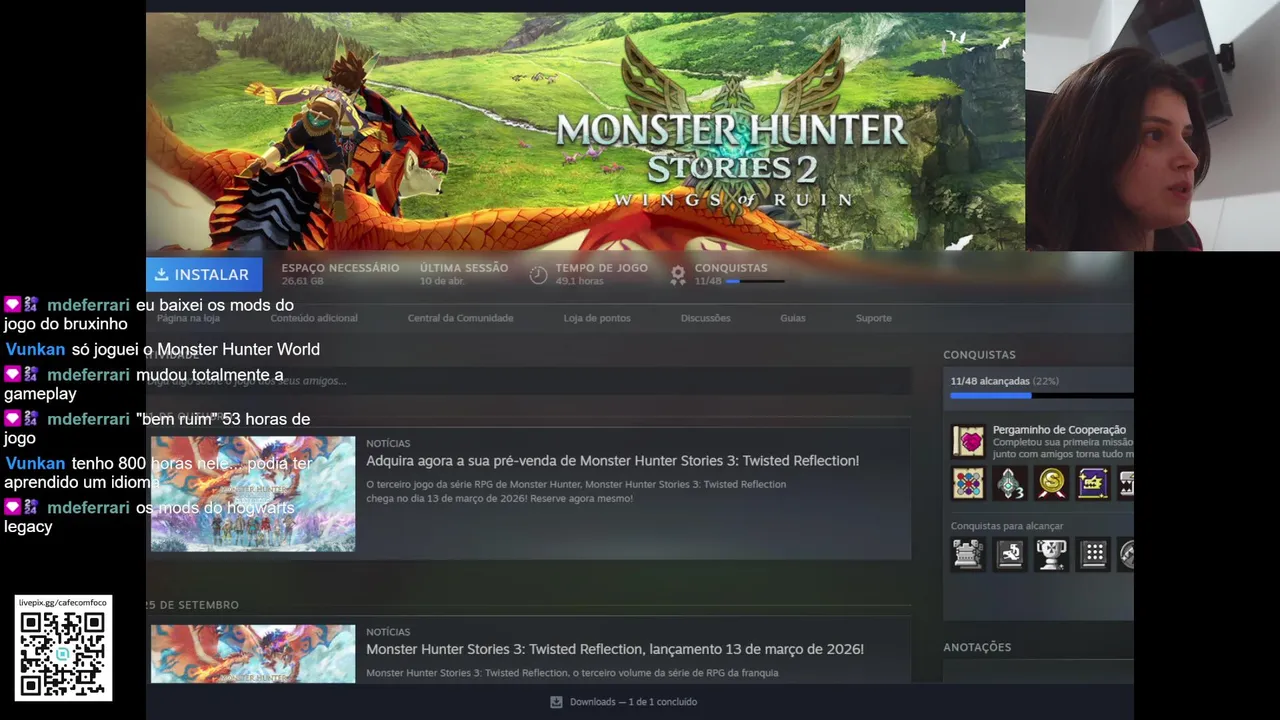Screen dimensions: 1280x720
Task: Click the stone with number 3 achievement
Action: (1010, 483)
